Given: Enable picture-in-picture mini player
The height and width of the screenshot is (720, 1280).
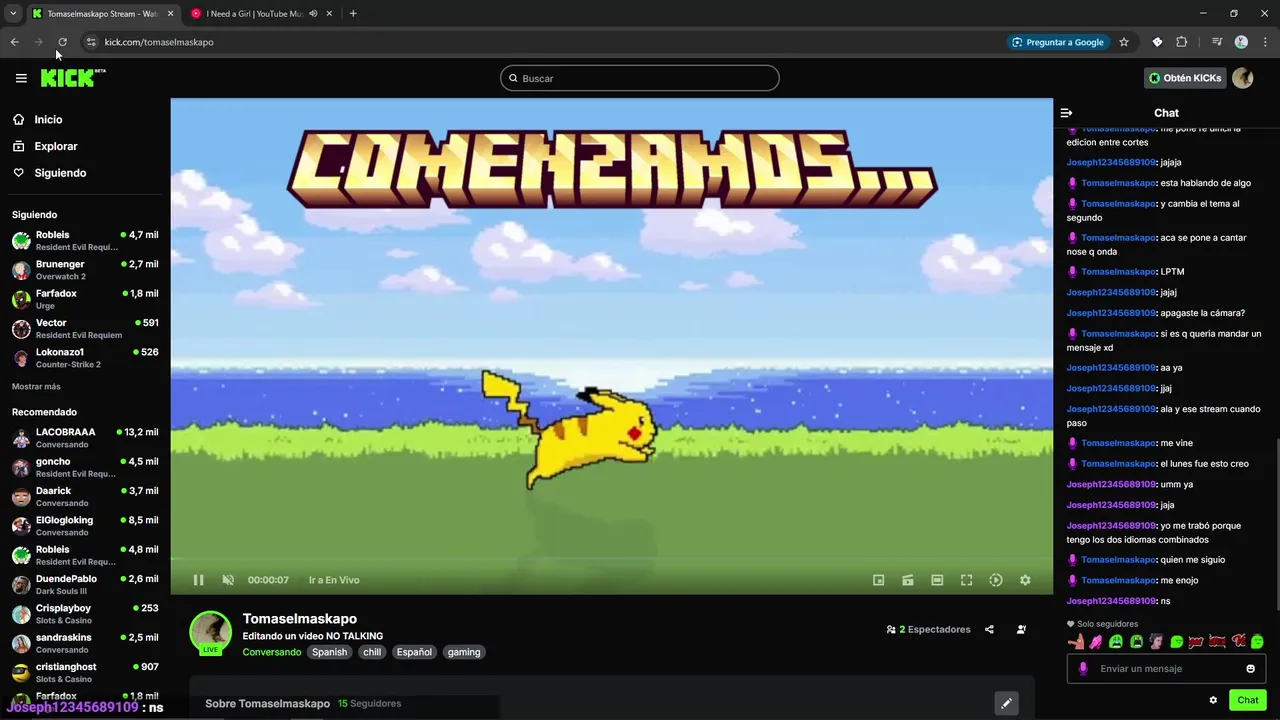Looking at the screenshot, I should 879,580.
